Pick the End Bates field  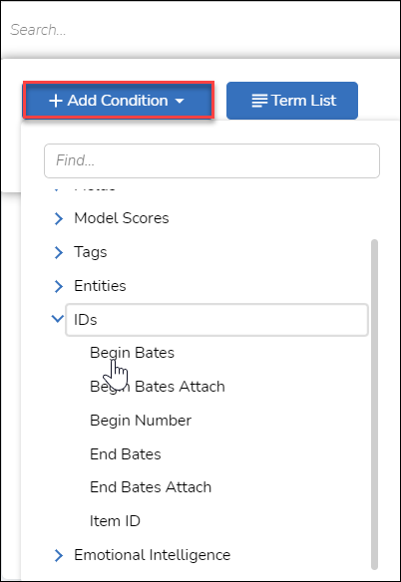[125, 454]
